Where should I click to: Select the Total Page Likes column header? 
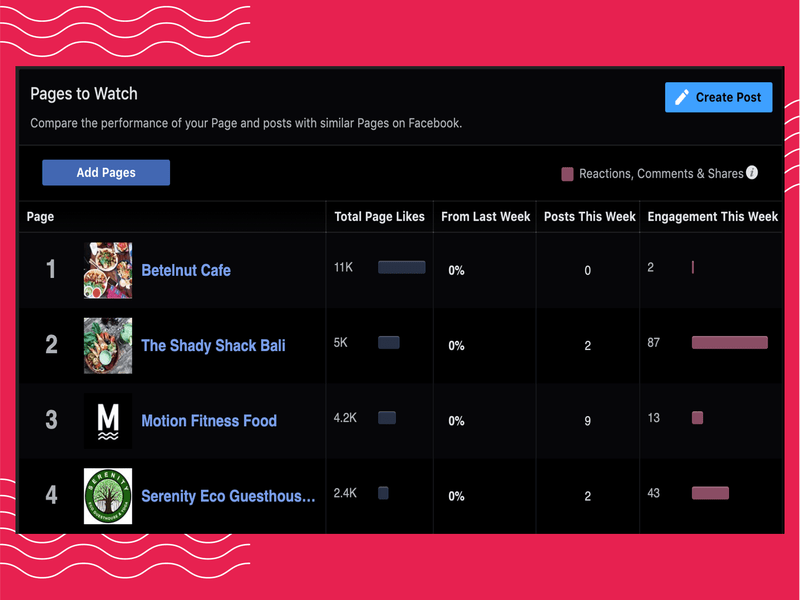click(379, 217)
